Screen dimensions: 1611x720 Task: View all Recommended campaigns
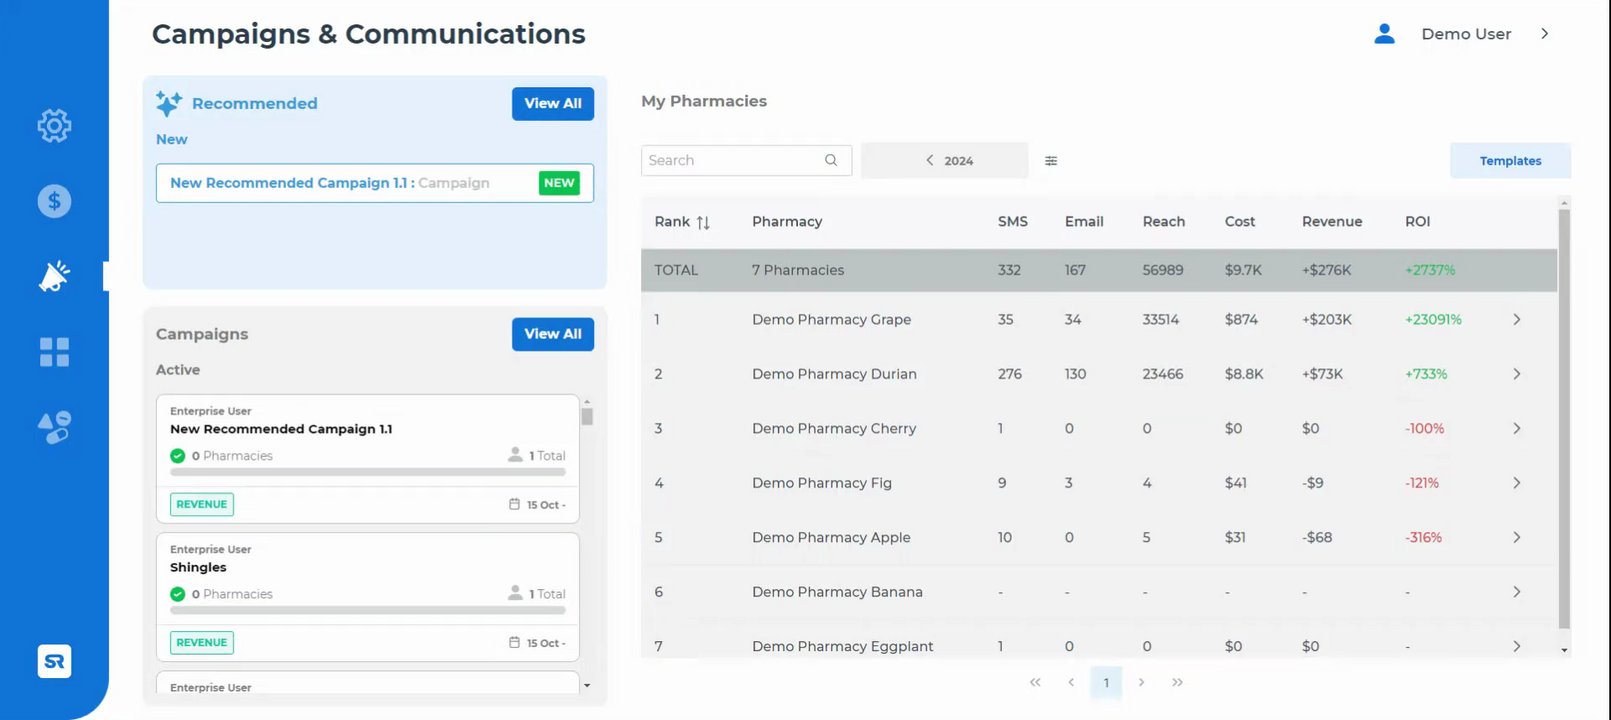click(552, 104)
